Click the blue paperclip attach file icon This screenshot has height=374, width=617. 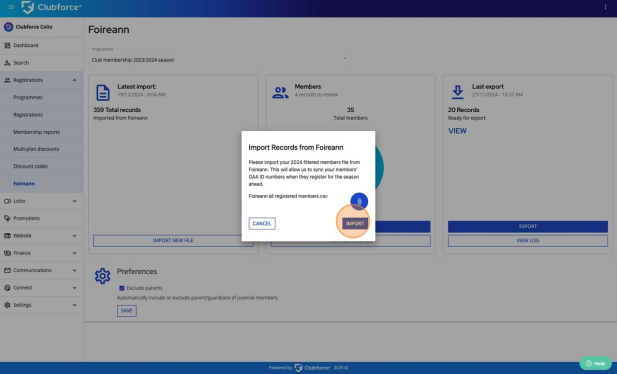(359, 201)
